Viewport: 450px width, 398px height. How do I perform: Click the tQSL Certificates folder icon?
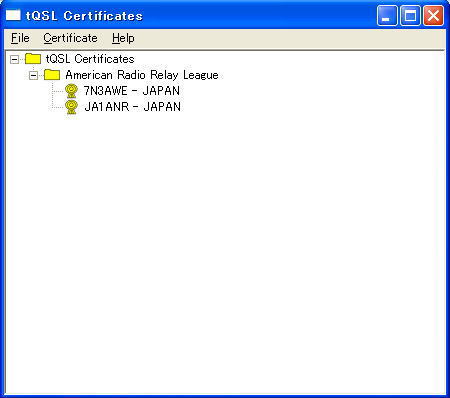(33, 59)
